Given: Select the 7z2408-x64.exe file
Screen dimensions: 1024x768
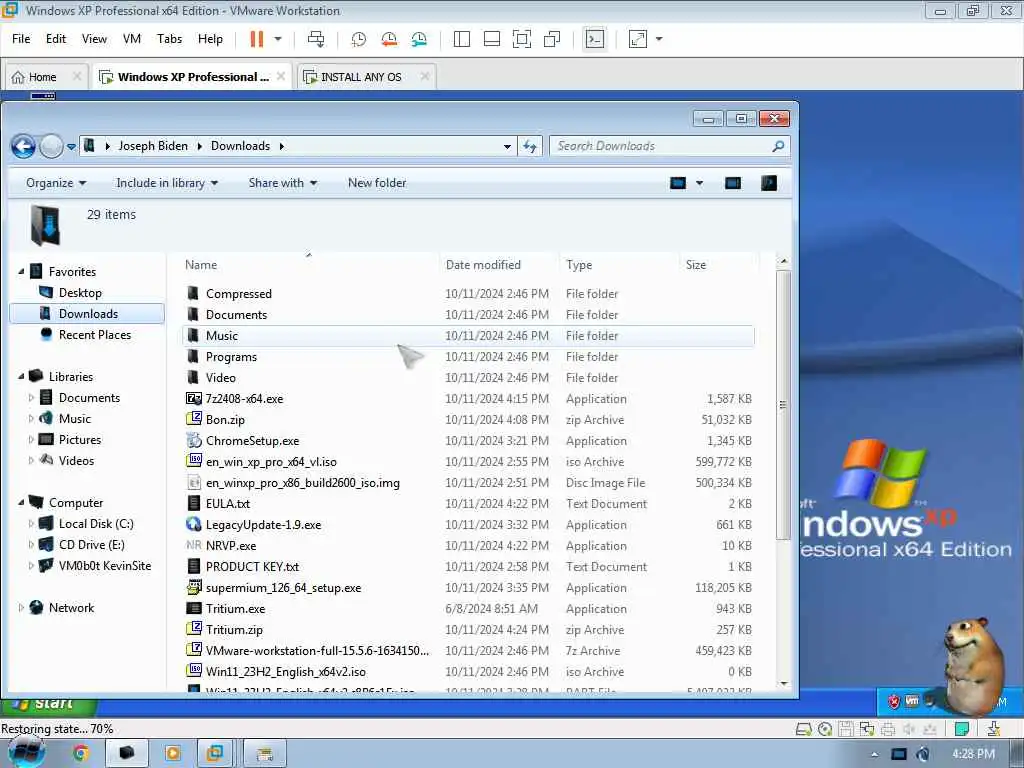Looking at the screenshot, I should [244, 398].
